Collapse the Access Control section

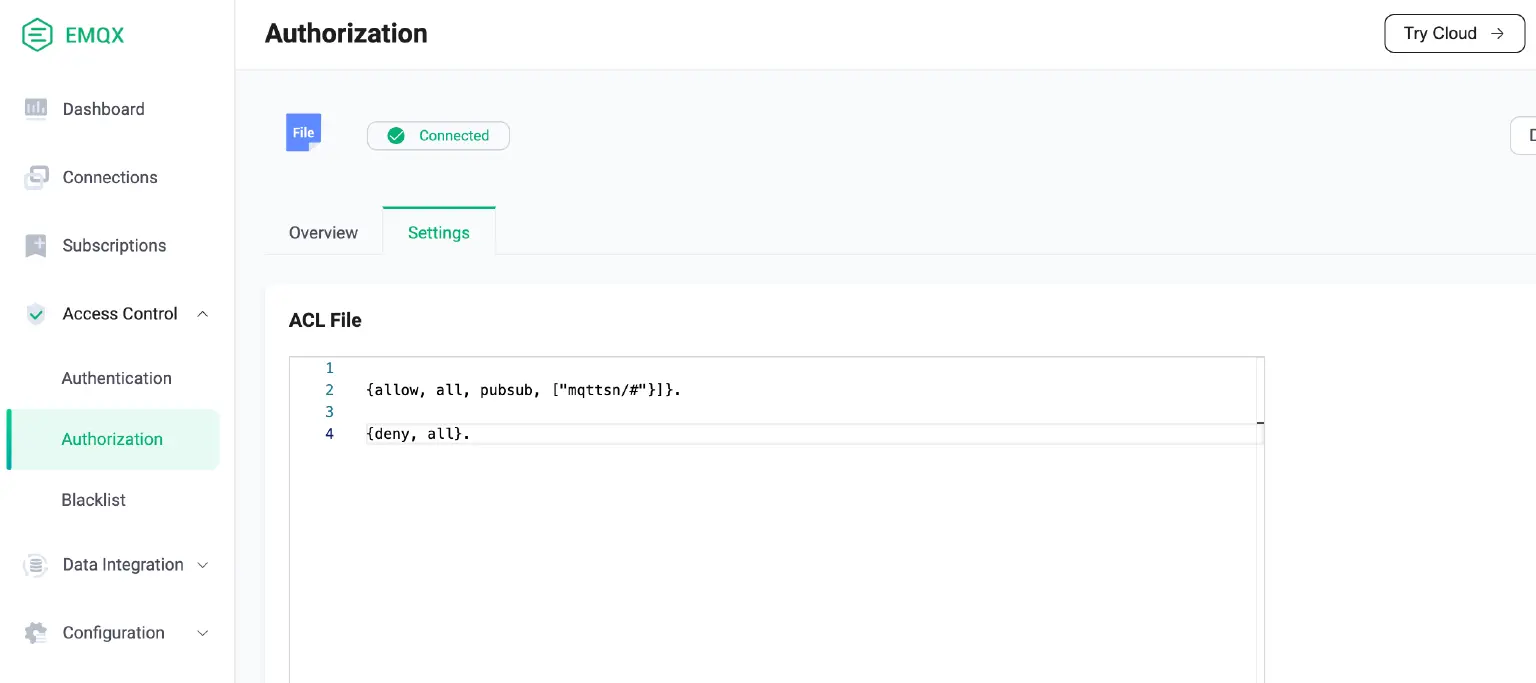(x=202, y=313)
